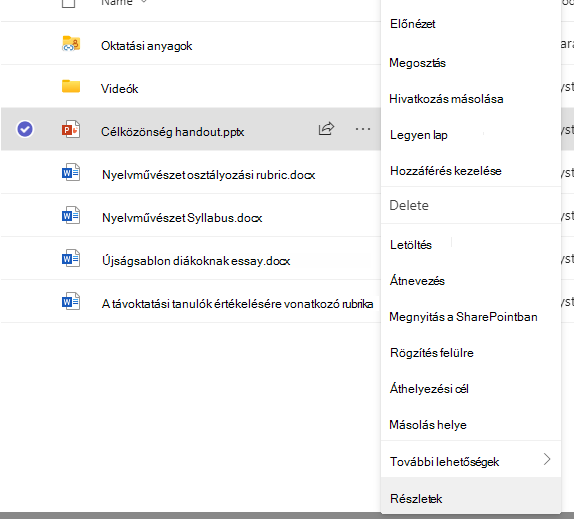574x519 pixels.
Task: Click the Videók folder icon
Action: pyautogui.click(x=71, y=86)
